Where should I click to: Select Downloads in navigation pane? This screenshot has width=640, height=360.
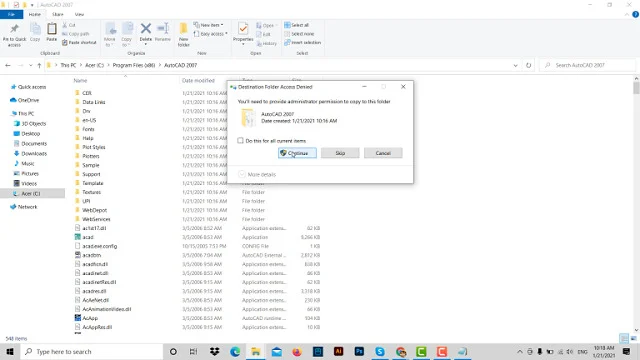pos(34,153)
